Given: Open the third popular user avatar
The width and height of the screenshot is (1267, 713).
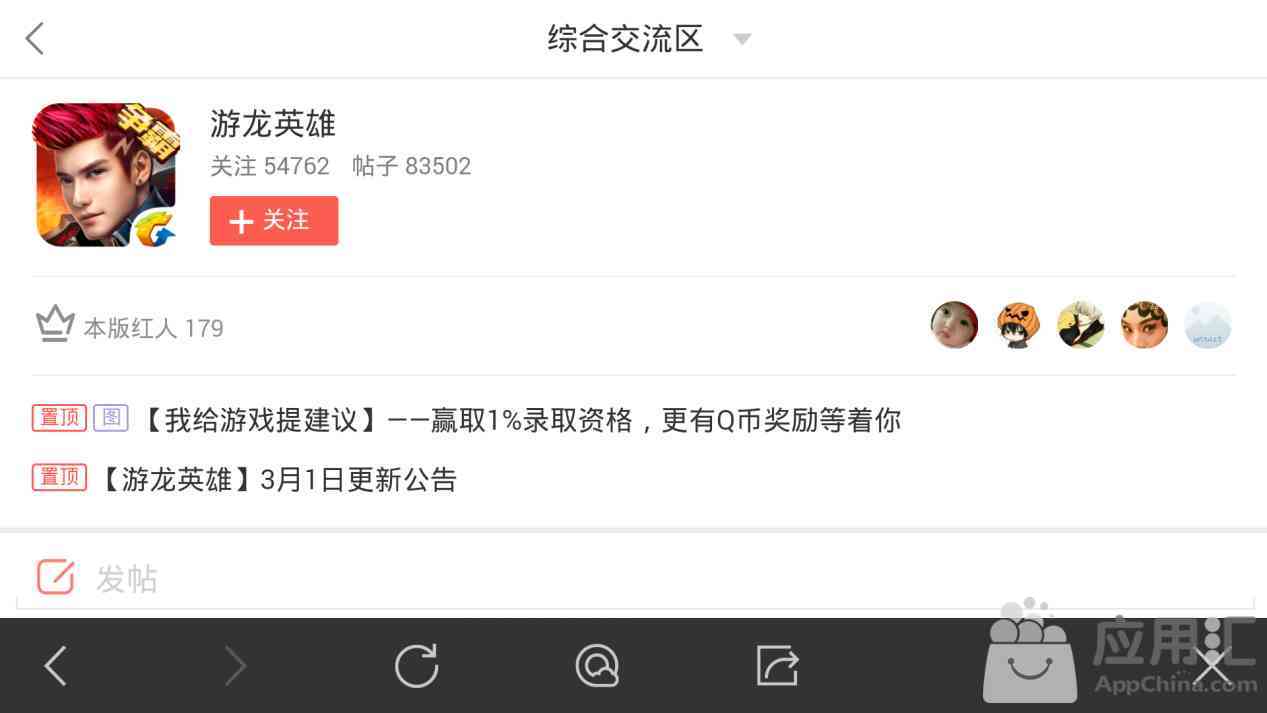Looking at the screenshot, I should click(1081, 325).
